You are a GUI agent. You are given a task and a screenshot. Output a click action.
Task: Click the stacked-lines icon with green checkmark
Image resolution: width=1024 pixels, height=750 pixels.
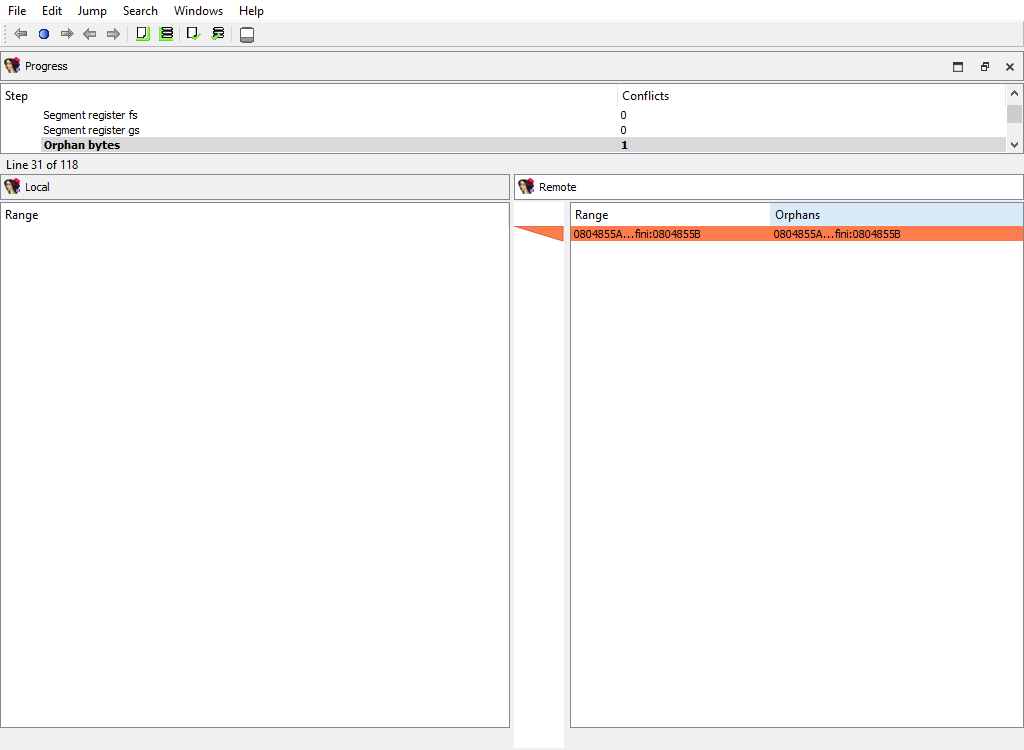[218, 34]
